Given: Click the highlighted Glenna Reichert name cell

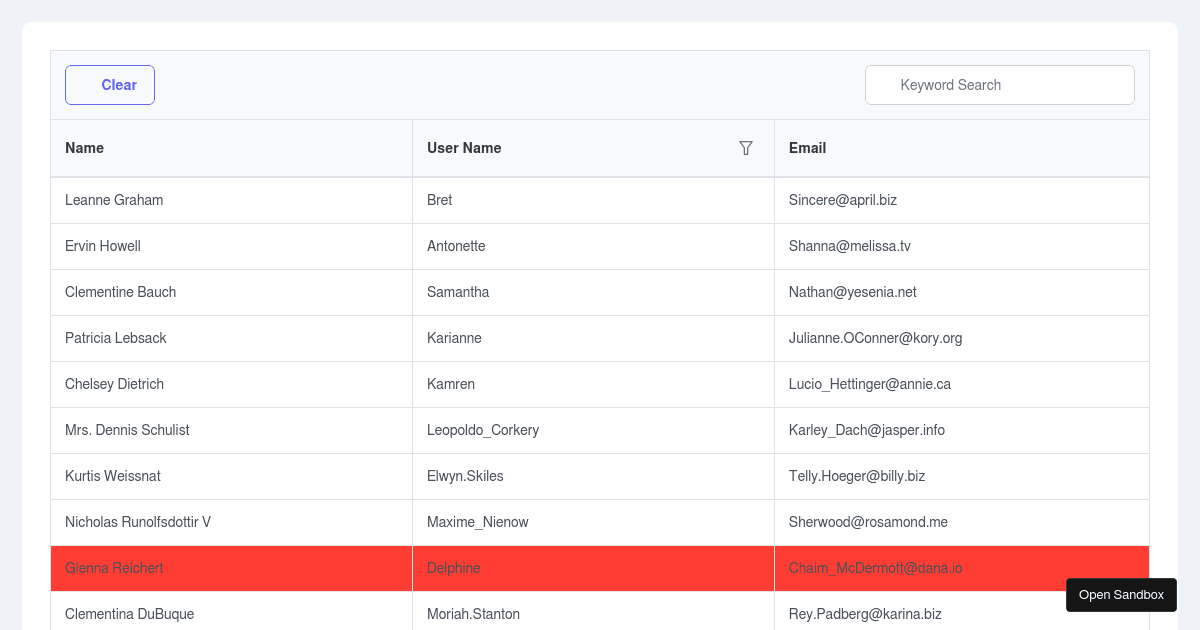Looking at the screenshot, I should pyautogui.click(x=114, y=568).
